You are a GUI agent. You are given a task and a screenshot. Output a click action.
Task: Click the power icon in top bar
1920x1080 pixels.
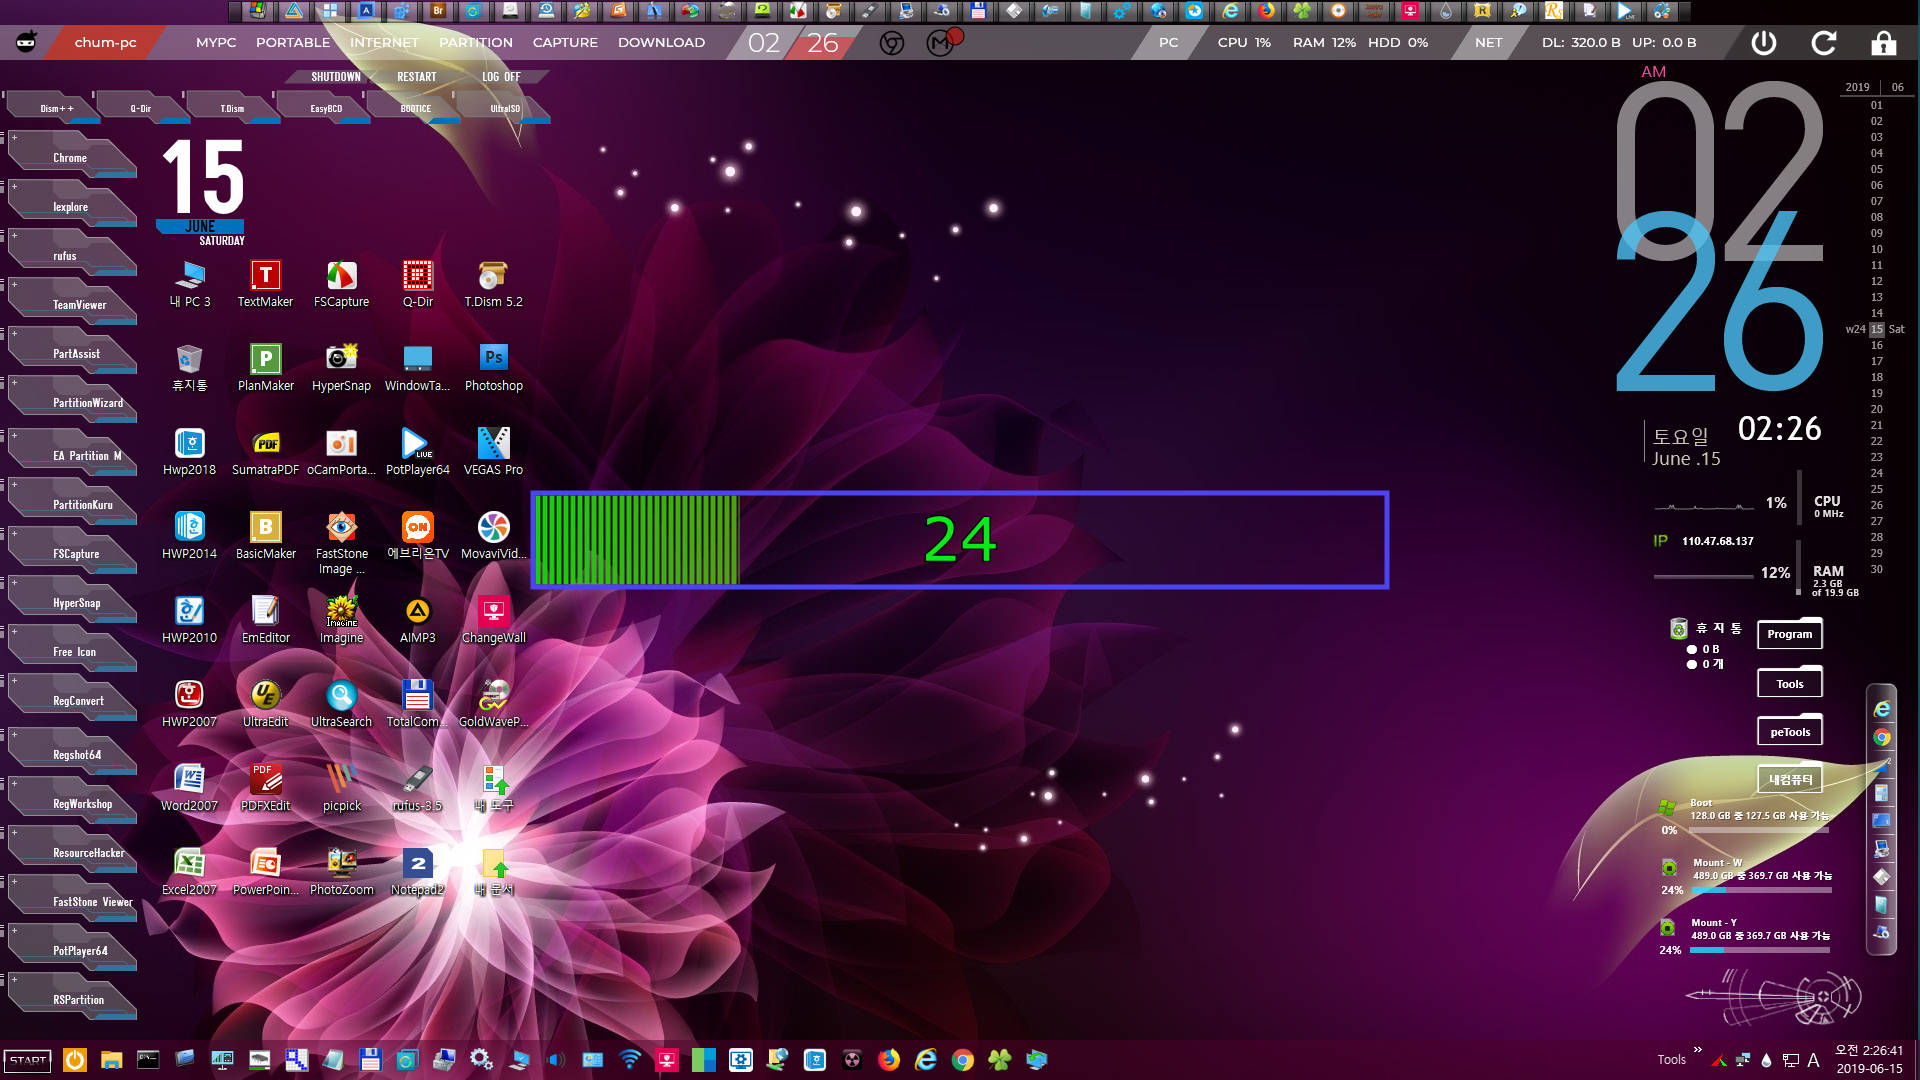[x=1764, y=43]
